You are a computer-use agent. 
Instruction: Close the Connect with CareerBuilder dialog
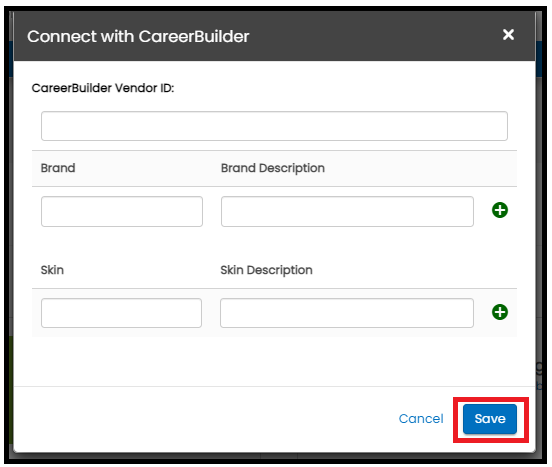coord(508,35)
